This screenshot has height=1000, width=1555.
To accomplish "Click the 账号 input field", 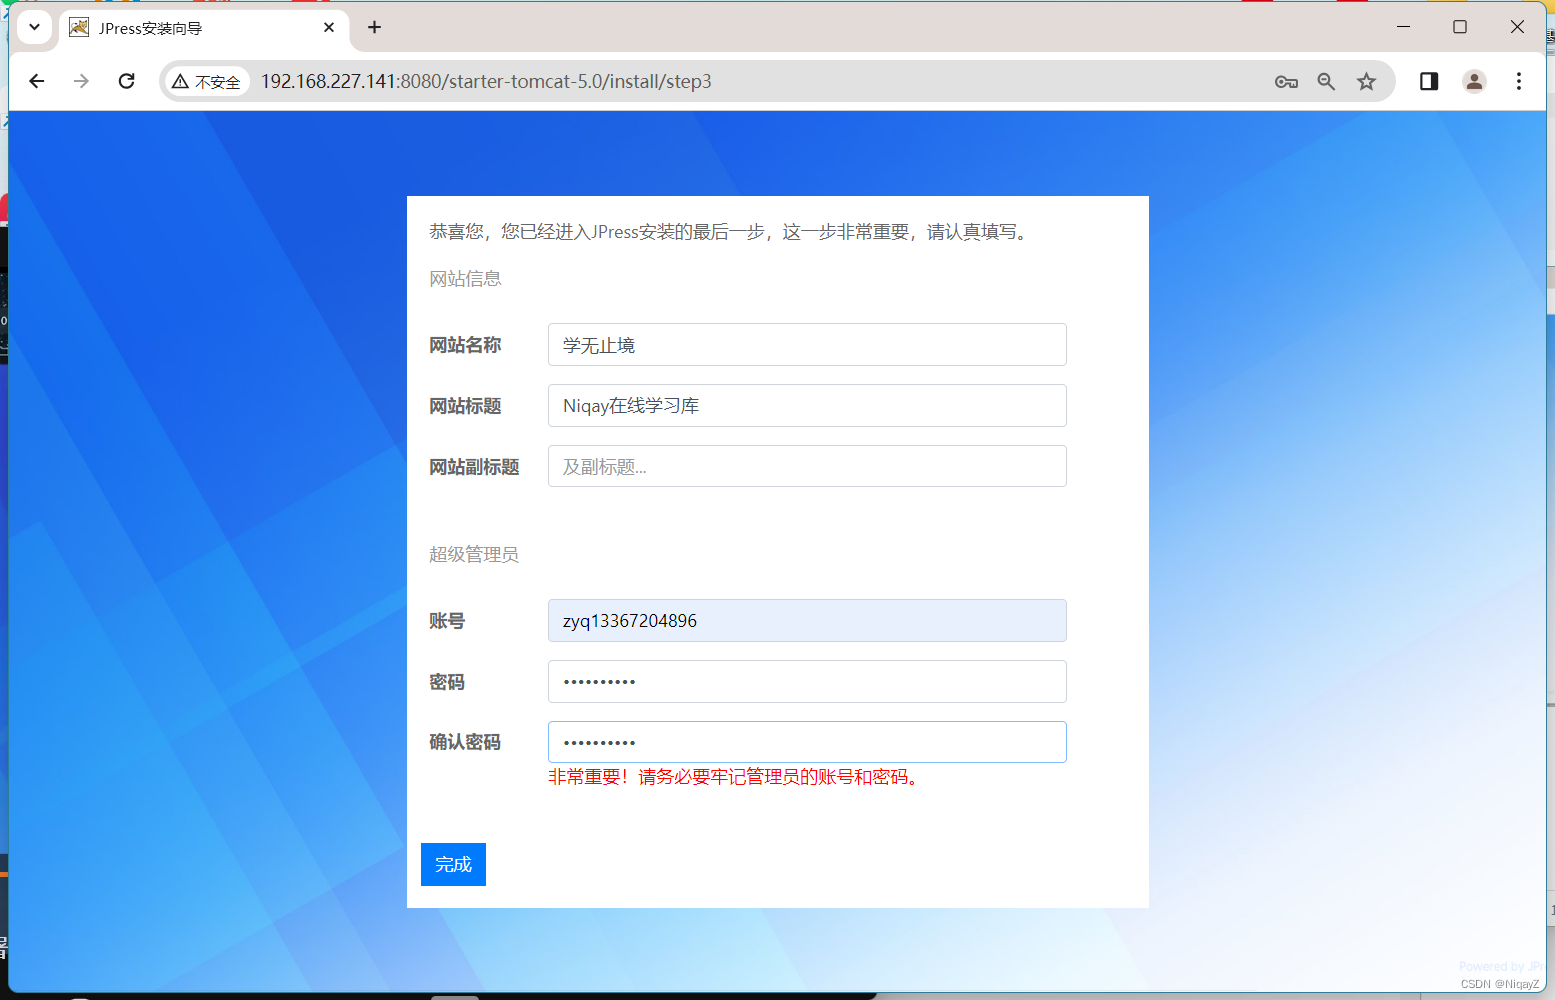I will tap(807, 620).
